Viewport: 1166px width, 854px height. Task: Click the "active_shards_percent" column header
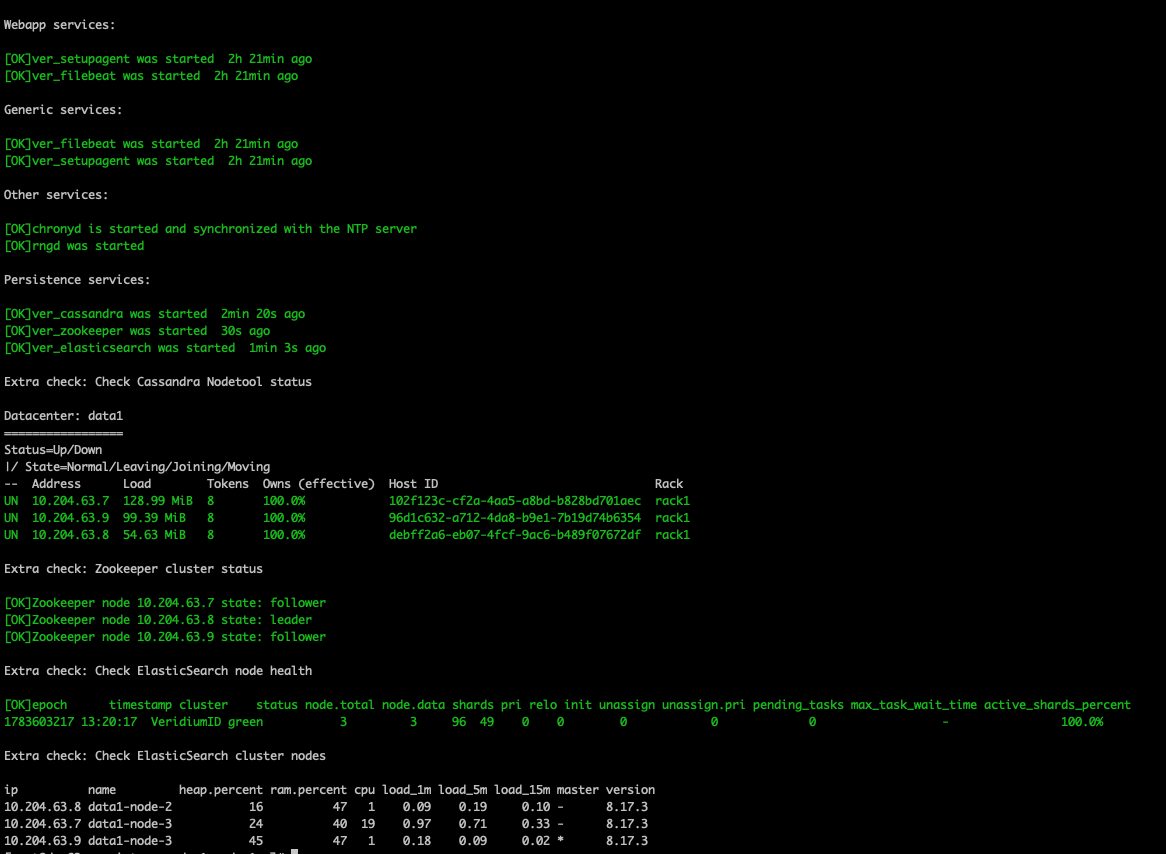[1057, 705]
